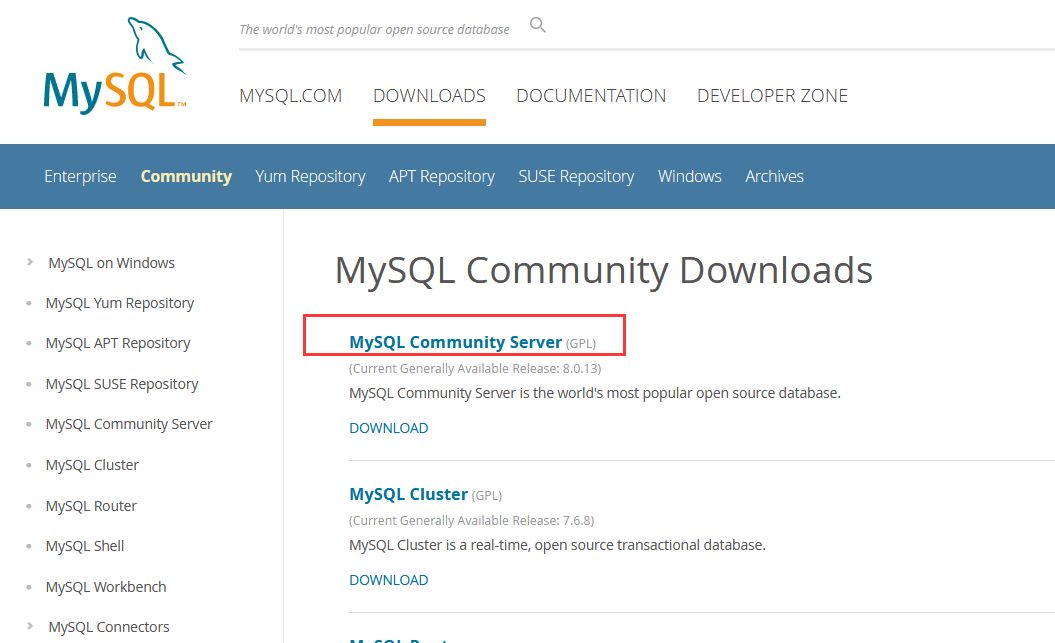Select MySQL Workbench in the sidebar

tap(105, 586)
